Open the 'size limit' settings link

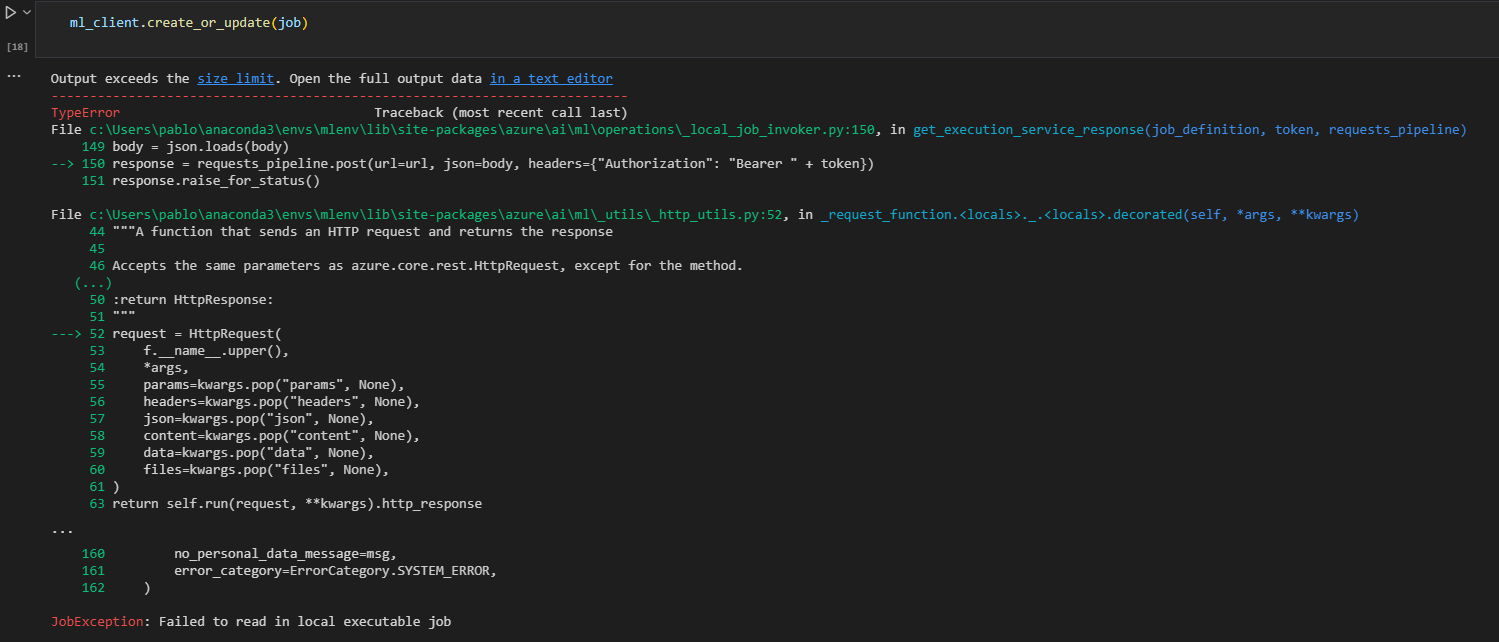coord(235,78)
